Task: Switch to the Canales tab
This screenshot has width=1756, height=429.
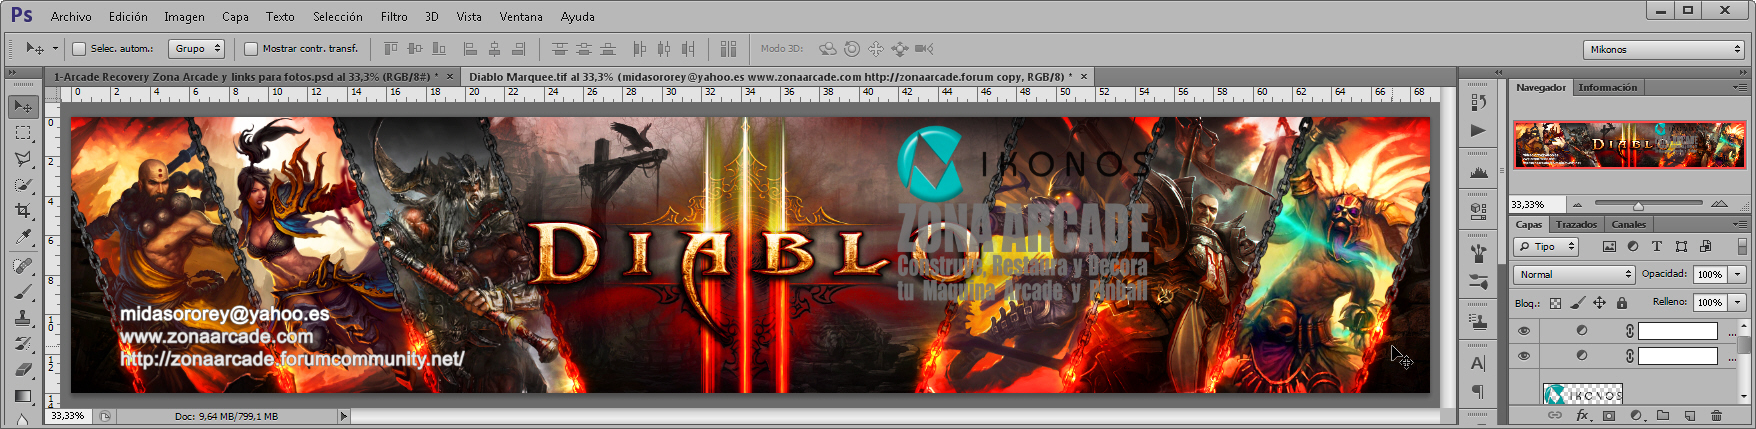Action: 1628,224
